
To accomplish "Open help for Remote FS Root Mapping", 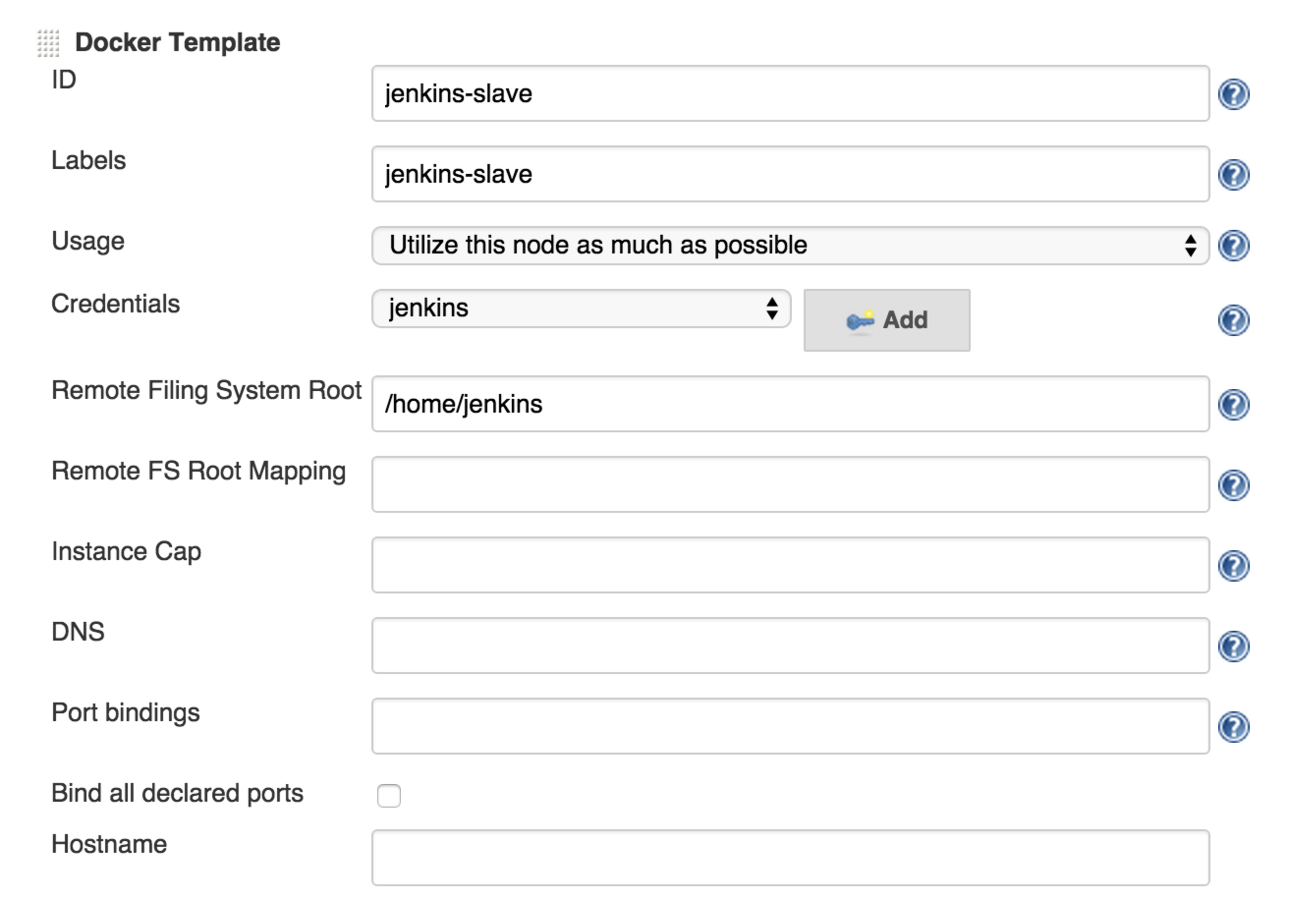I will pyautogui.click(x=1235, y=485).
